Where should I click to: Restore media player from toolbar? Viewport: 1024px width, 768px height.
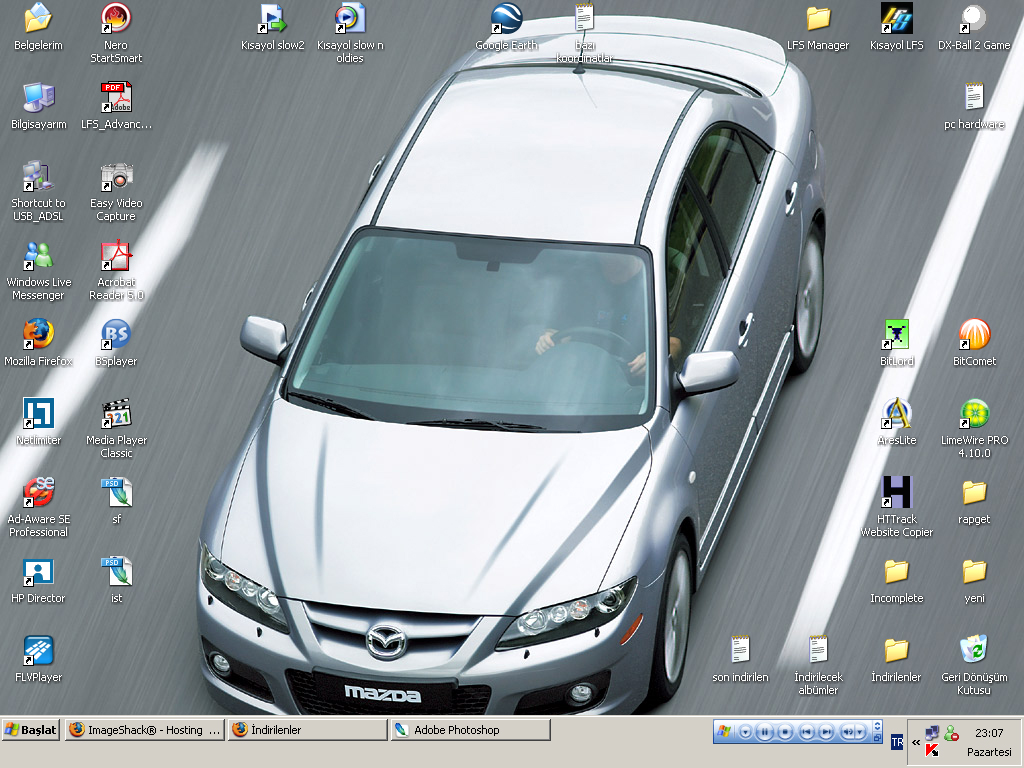(878, 737)
